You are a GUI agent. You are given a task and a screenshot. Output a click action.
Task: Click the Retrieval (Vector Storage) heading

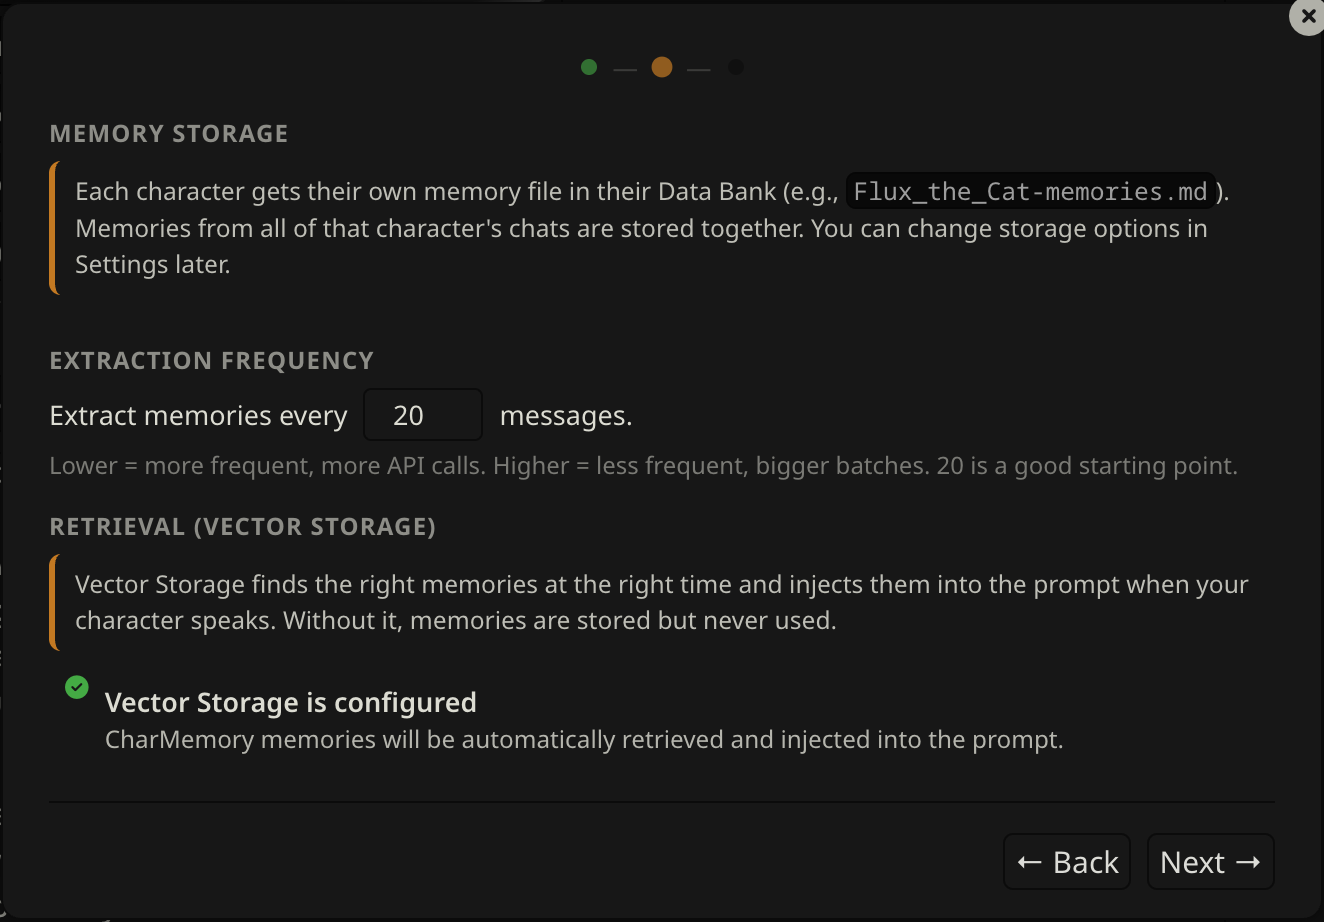(x=243, y=527)
